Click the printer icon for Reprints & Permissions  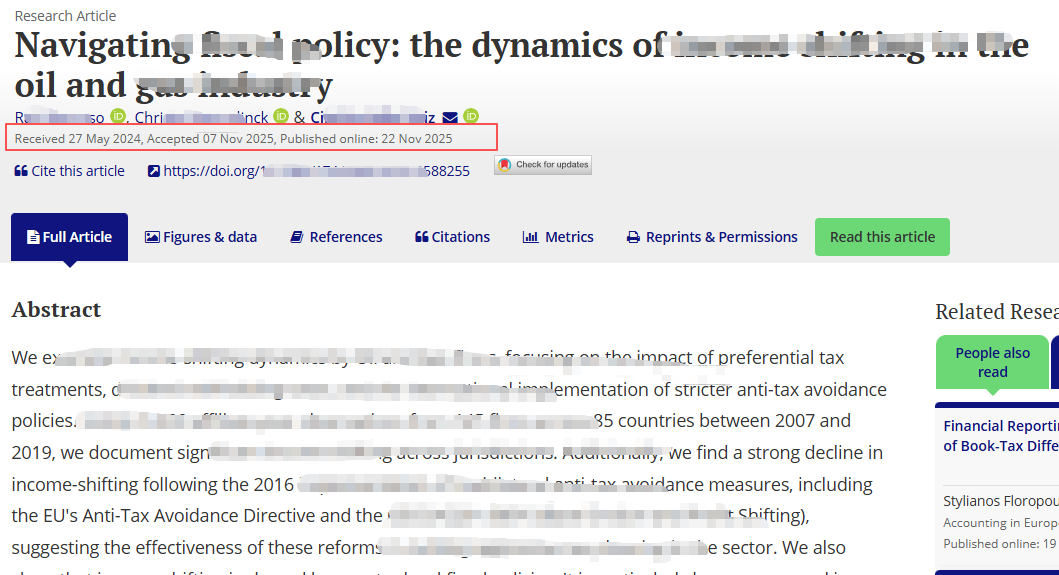[633, 238]
